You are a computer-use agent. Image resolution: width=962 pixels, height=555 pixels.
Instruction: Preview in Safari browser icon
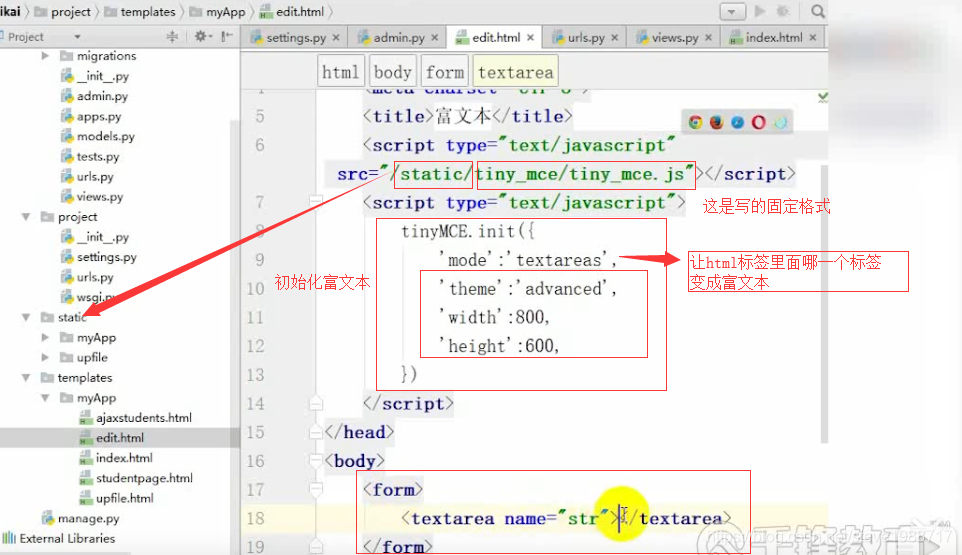(x=737, y=122)
